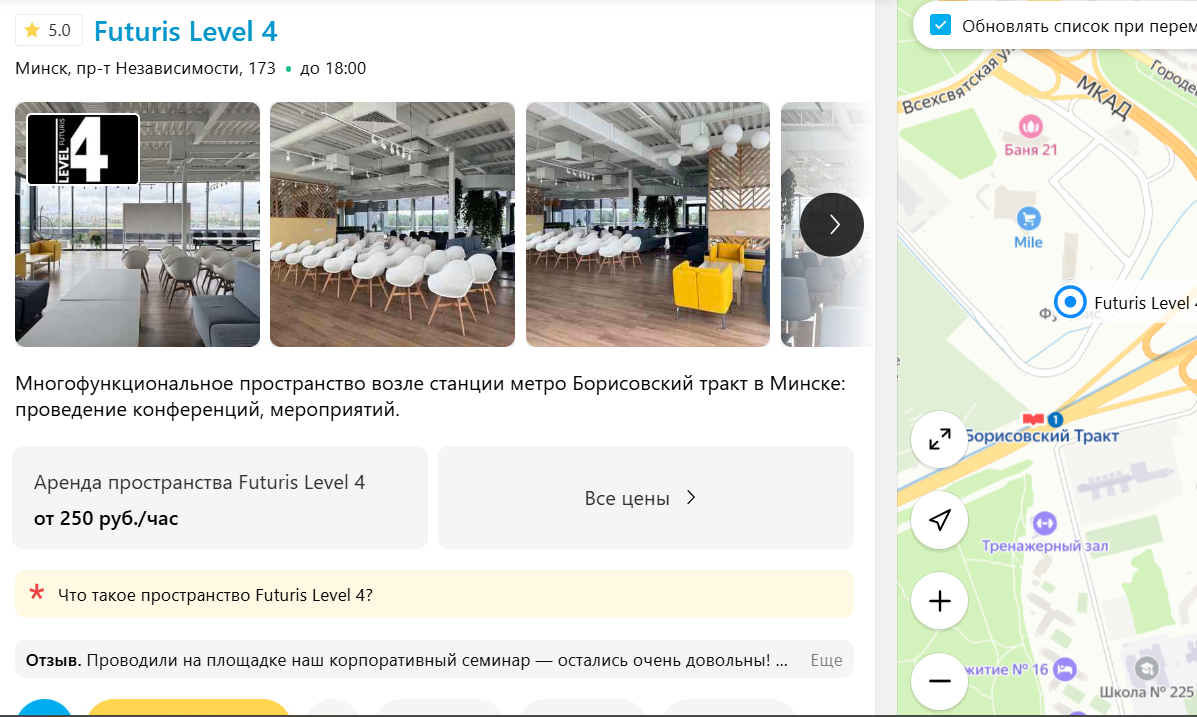Screen dimensions: 1197x717
Task: Click the 5.0 star rating badge
Action: click(x=49, y=31)
